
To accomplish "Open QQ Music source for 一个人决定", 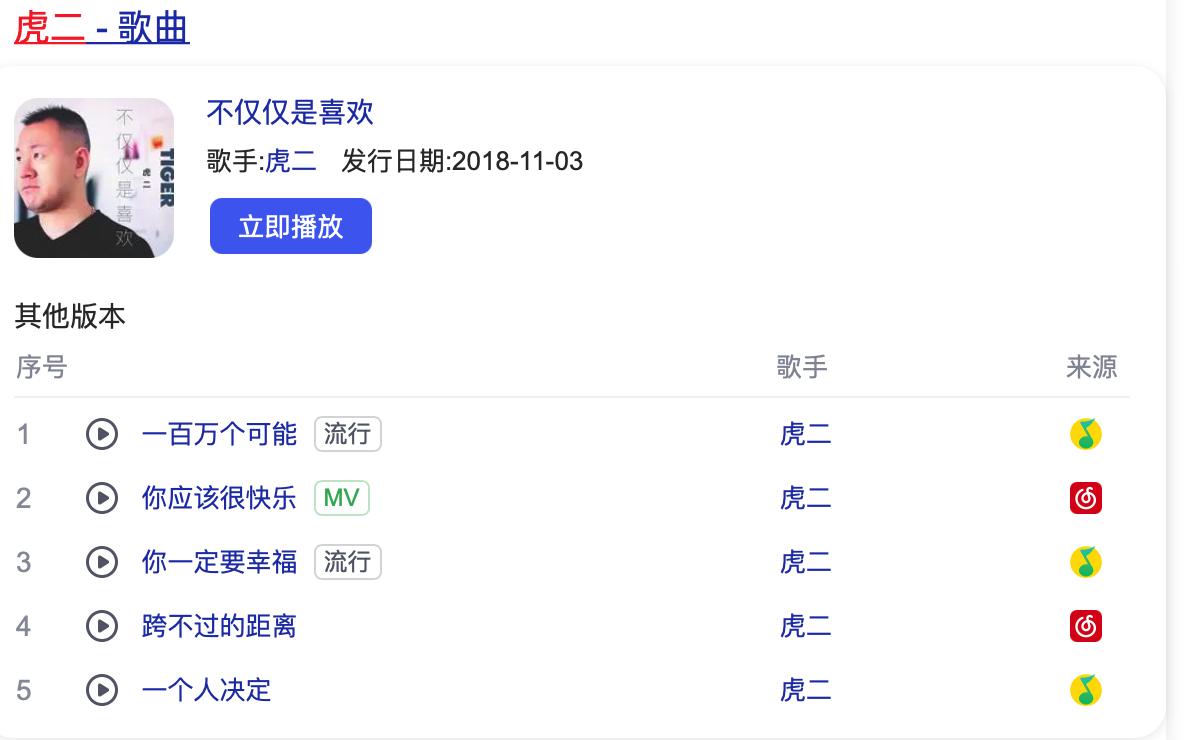I will [x=1085, y=690].
